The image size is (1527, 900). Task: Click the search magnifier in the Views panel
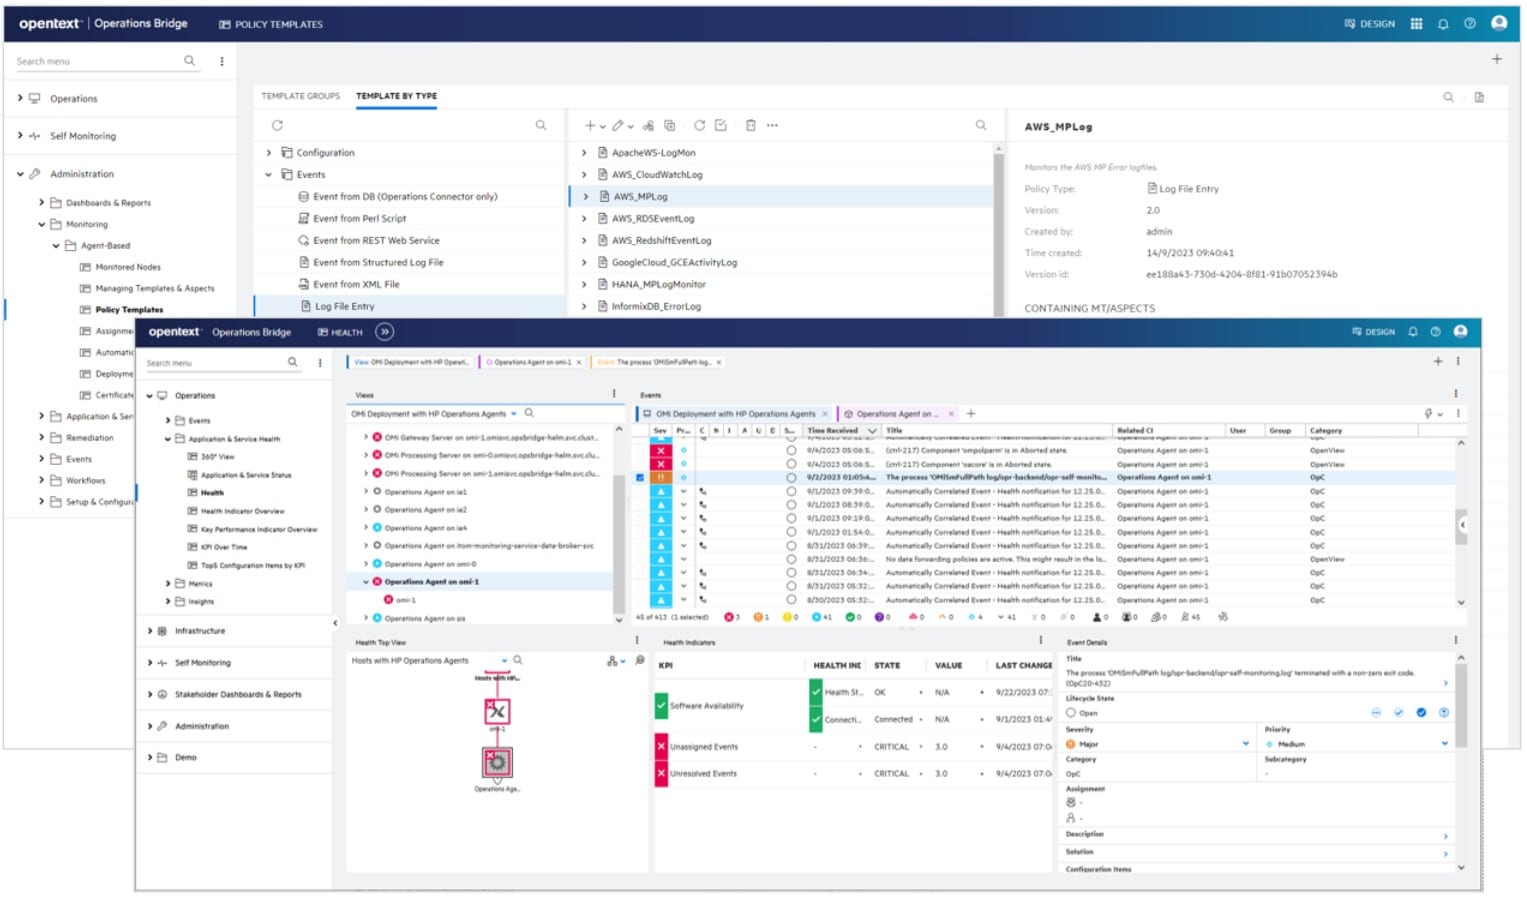(528, 412)
